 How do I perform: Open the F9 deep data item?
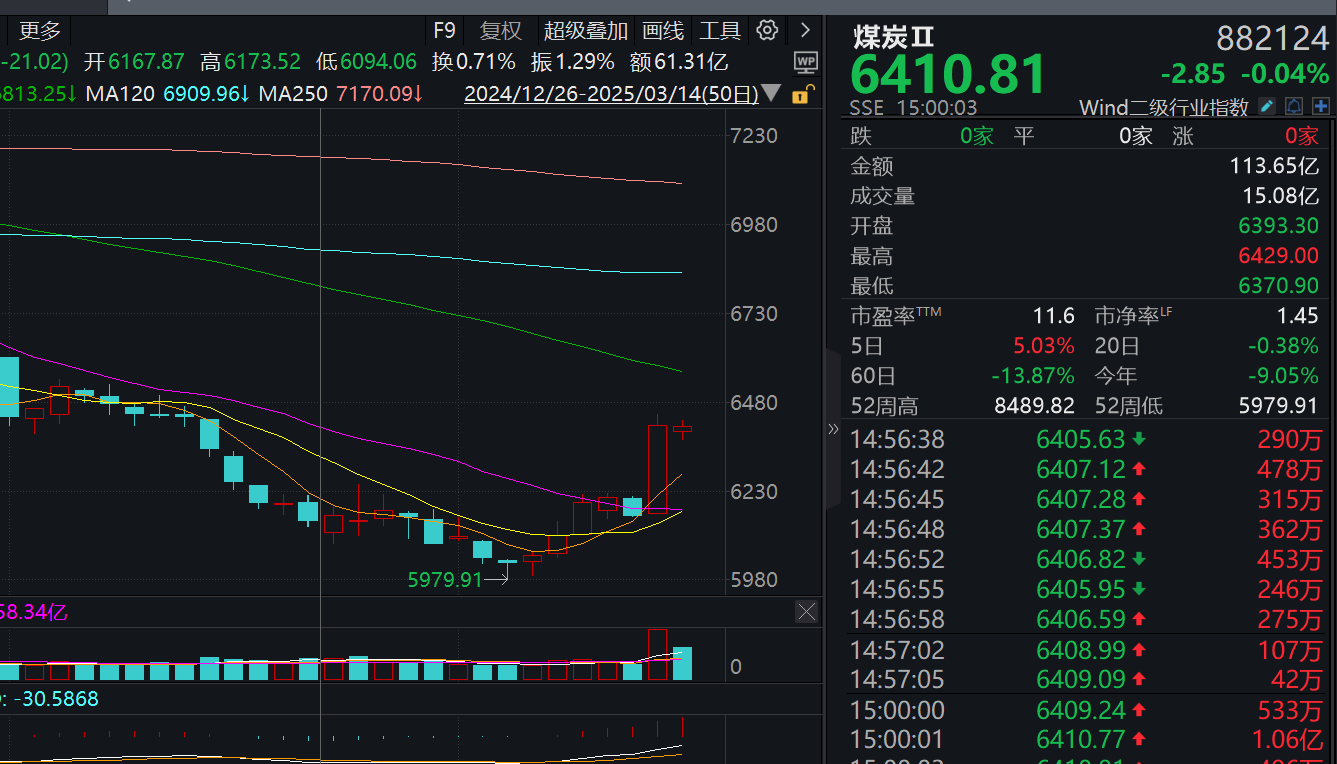(x=444, y=31)
